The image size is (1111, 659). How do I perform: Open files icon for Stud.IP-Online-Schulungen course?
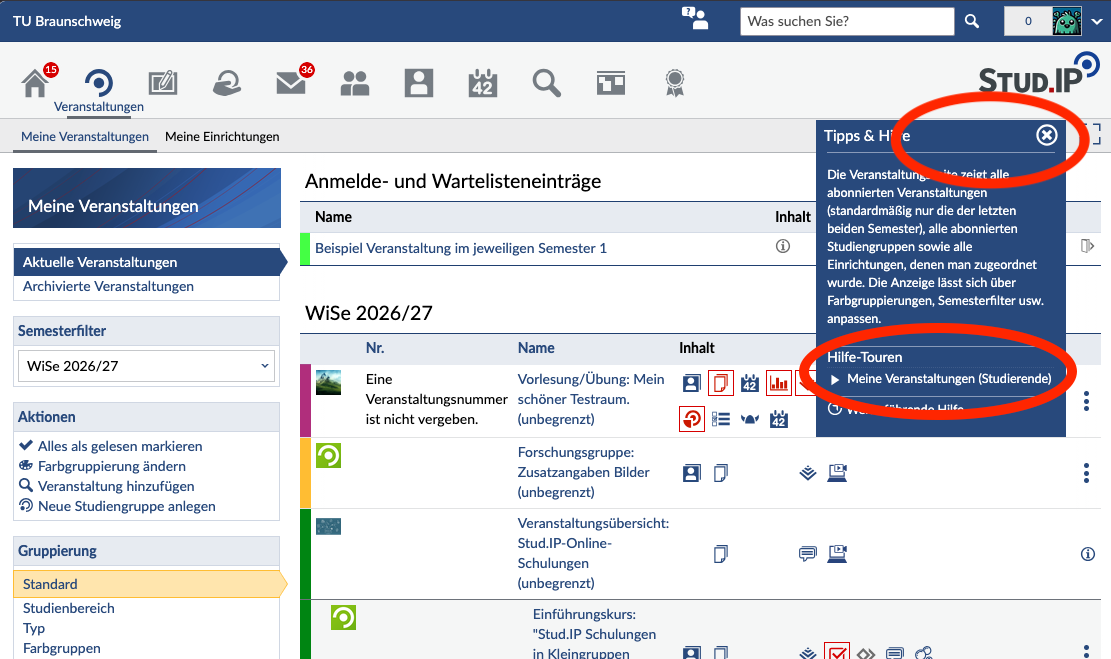(x=721, y=553)
